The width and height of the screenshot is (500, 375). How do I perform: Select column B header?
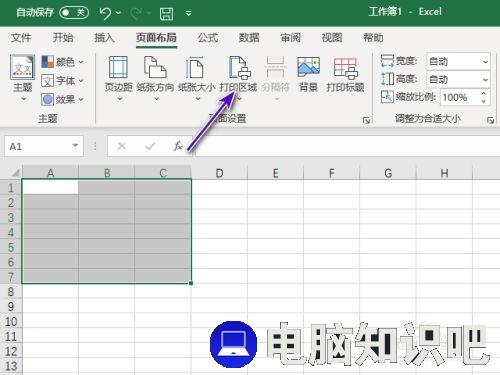coord(107,173)
